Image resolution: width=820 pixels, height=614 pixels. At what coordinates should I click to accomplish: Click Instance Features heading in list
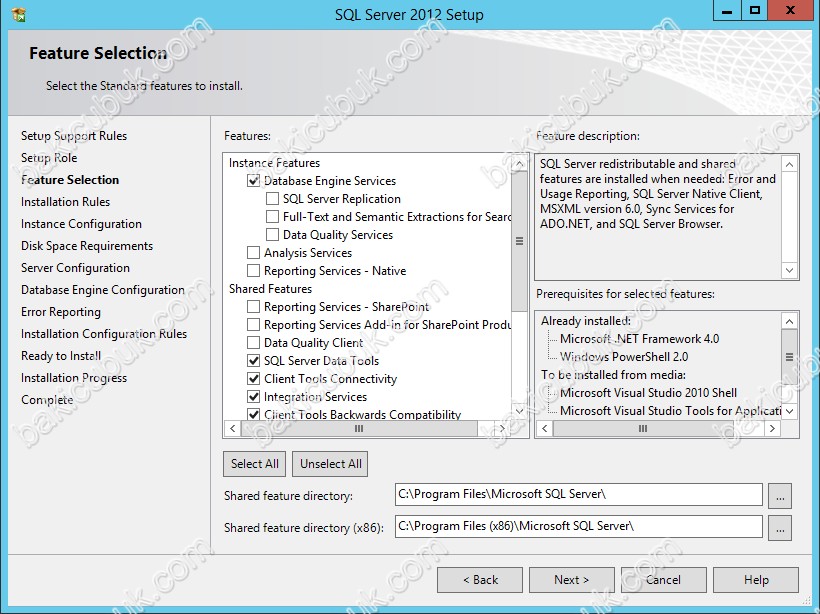274,163
